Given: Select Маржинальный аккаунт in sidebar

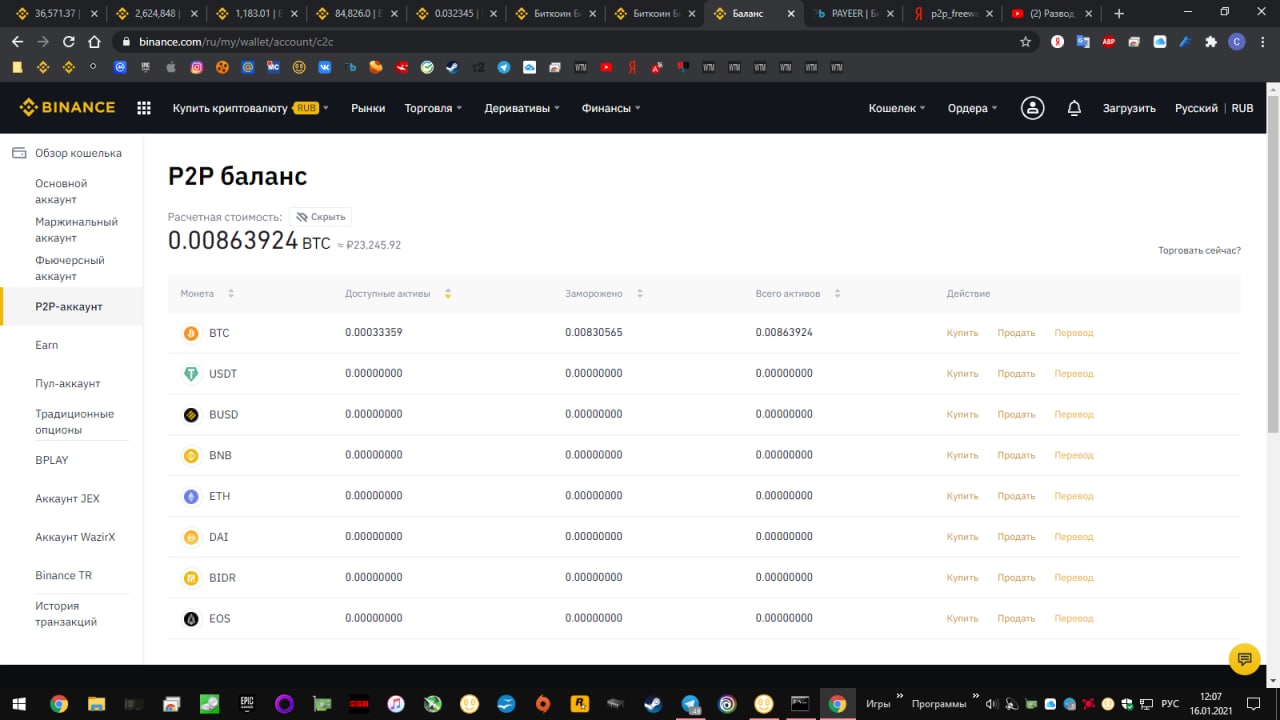Looking at the screenshot, I should [77, 230].
